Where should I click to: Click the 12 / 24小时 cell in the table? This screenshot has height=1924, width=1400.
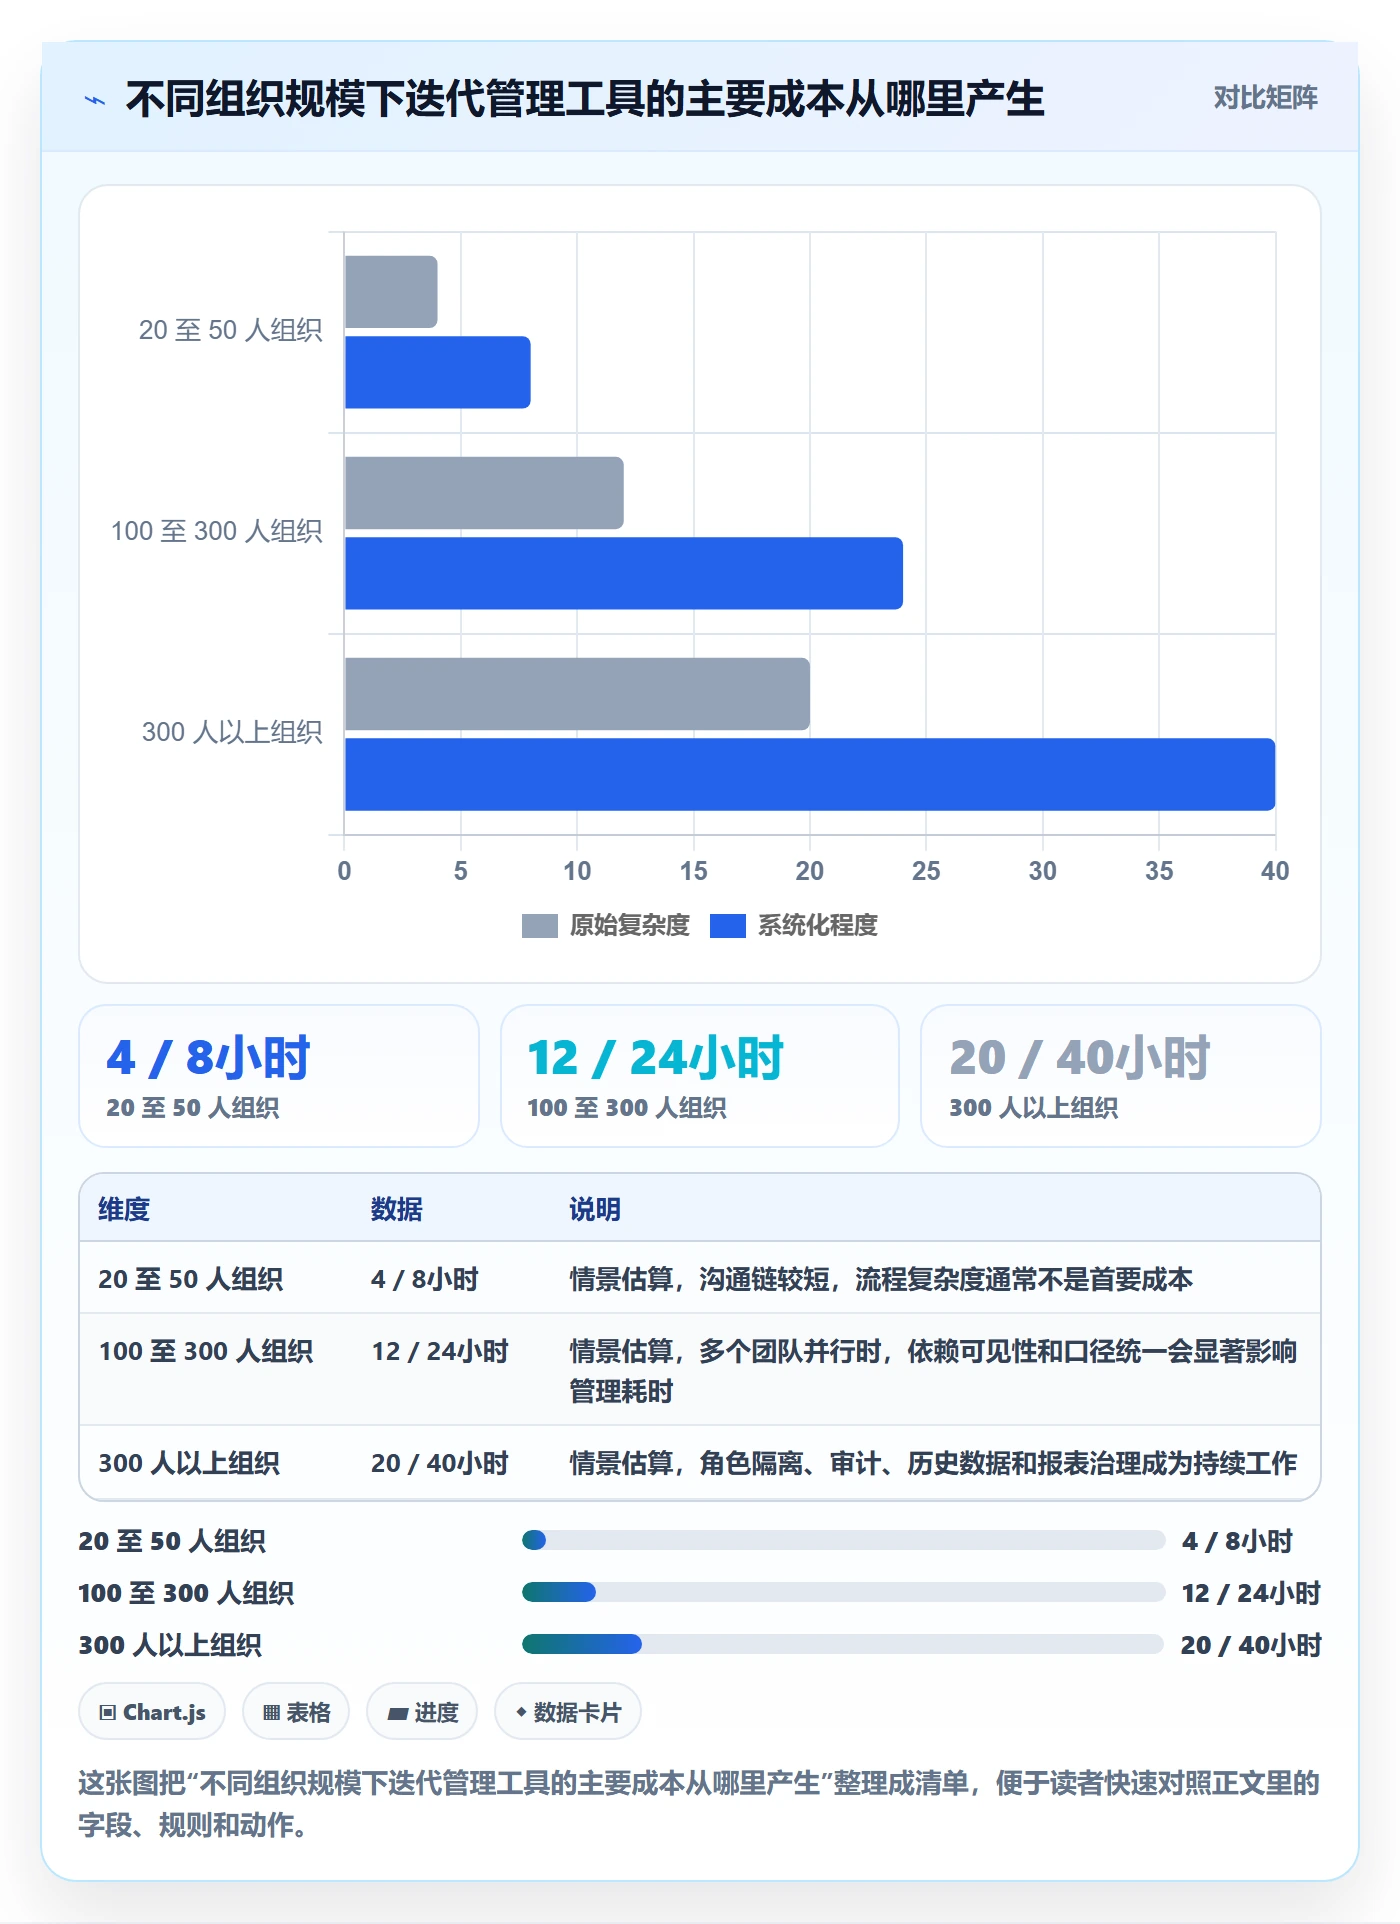440,1351
